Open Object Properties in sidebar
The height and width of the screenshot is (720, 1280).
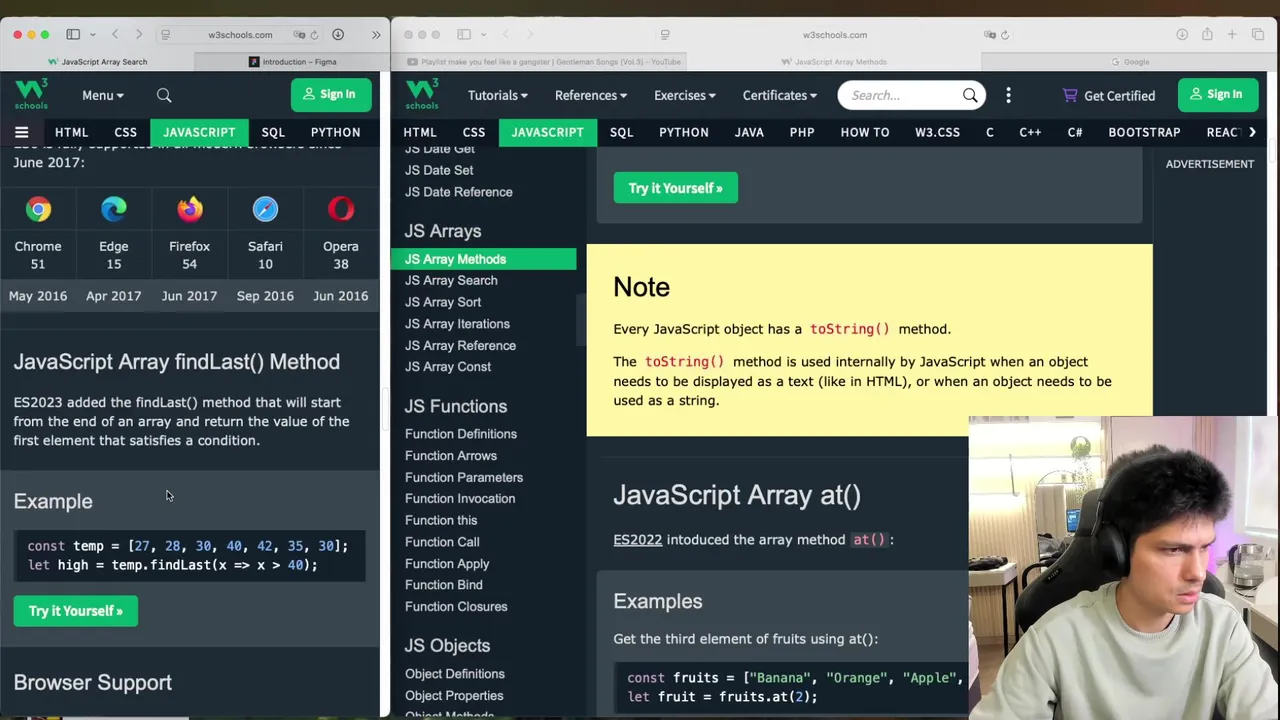[454, 696]
